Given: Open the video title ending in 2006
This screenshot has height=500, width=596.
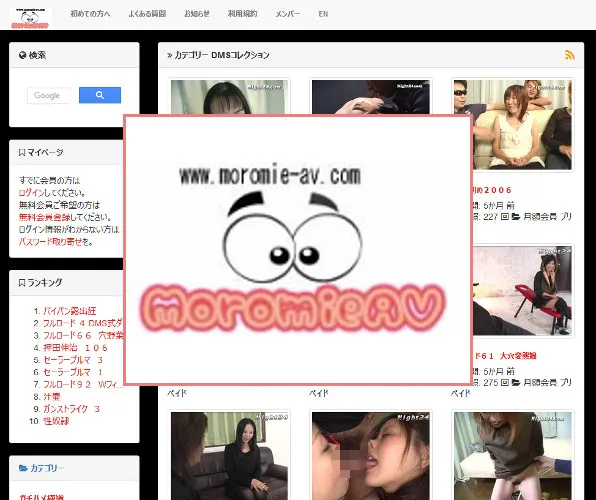Looking at the screenshot, I should point(493,190).
